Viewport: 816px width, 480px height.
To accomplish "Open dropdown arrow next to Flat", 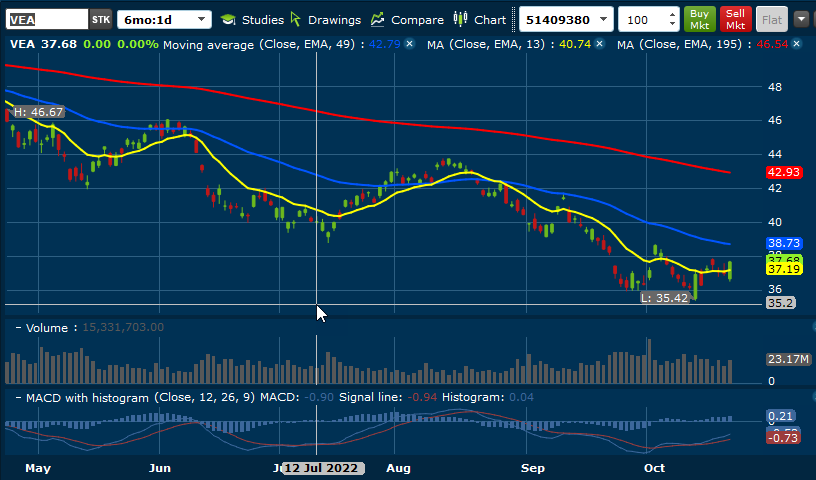I will (x=801, y=20).
